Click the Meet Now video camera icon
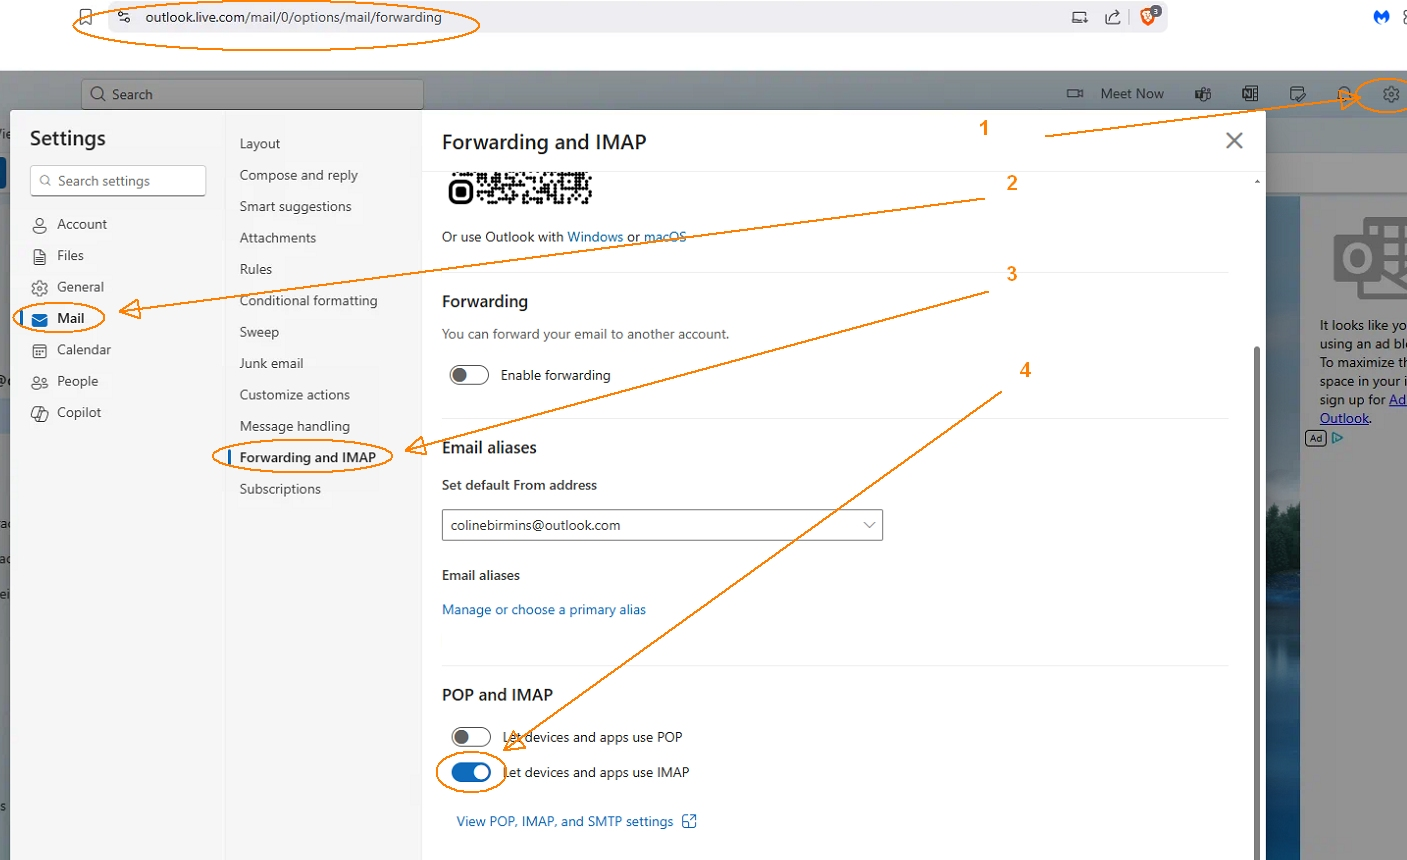Image resolution: width=1407 pixels, height=860 pixels. (x=1075, y=94)
